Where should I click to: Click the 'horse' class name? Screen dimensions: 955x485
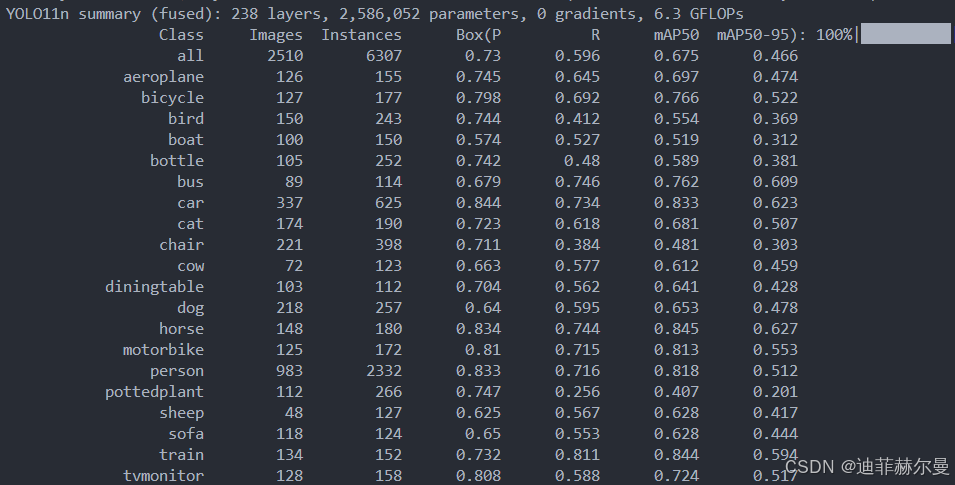point(181,328)
